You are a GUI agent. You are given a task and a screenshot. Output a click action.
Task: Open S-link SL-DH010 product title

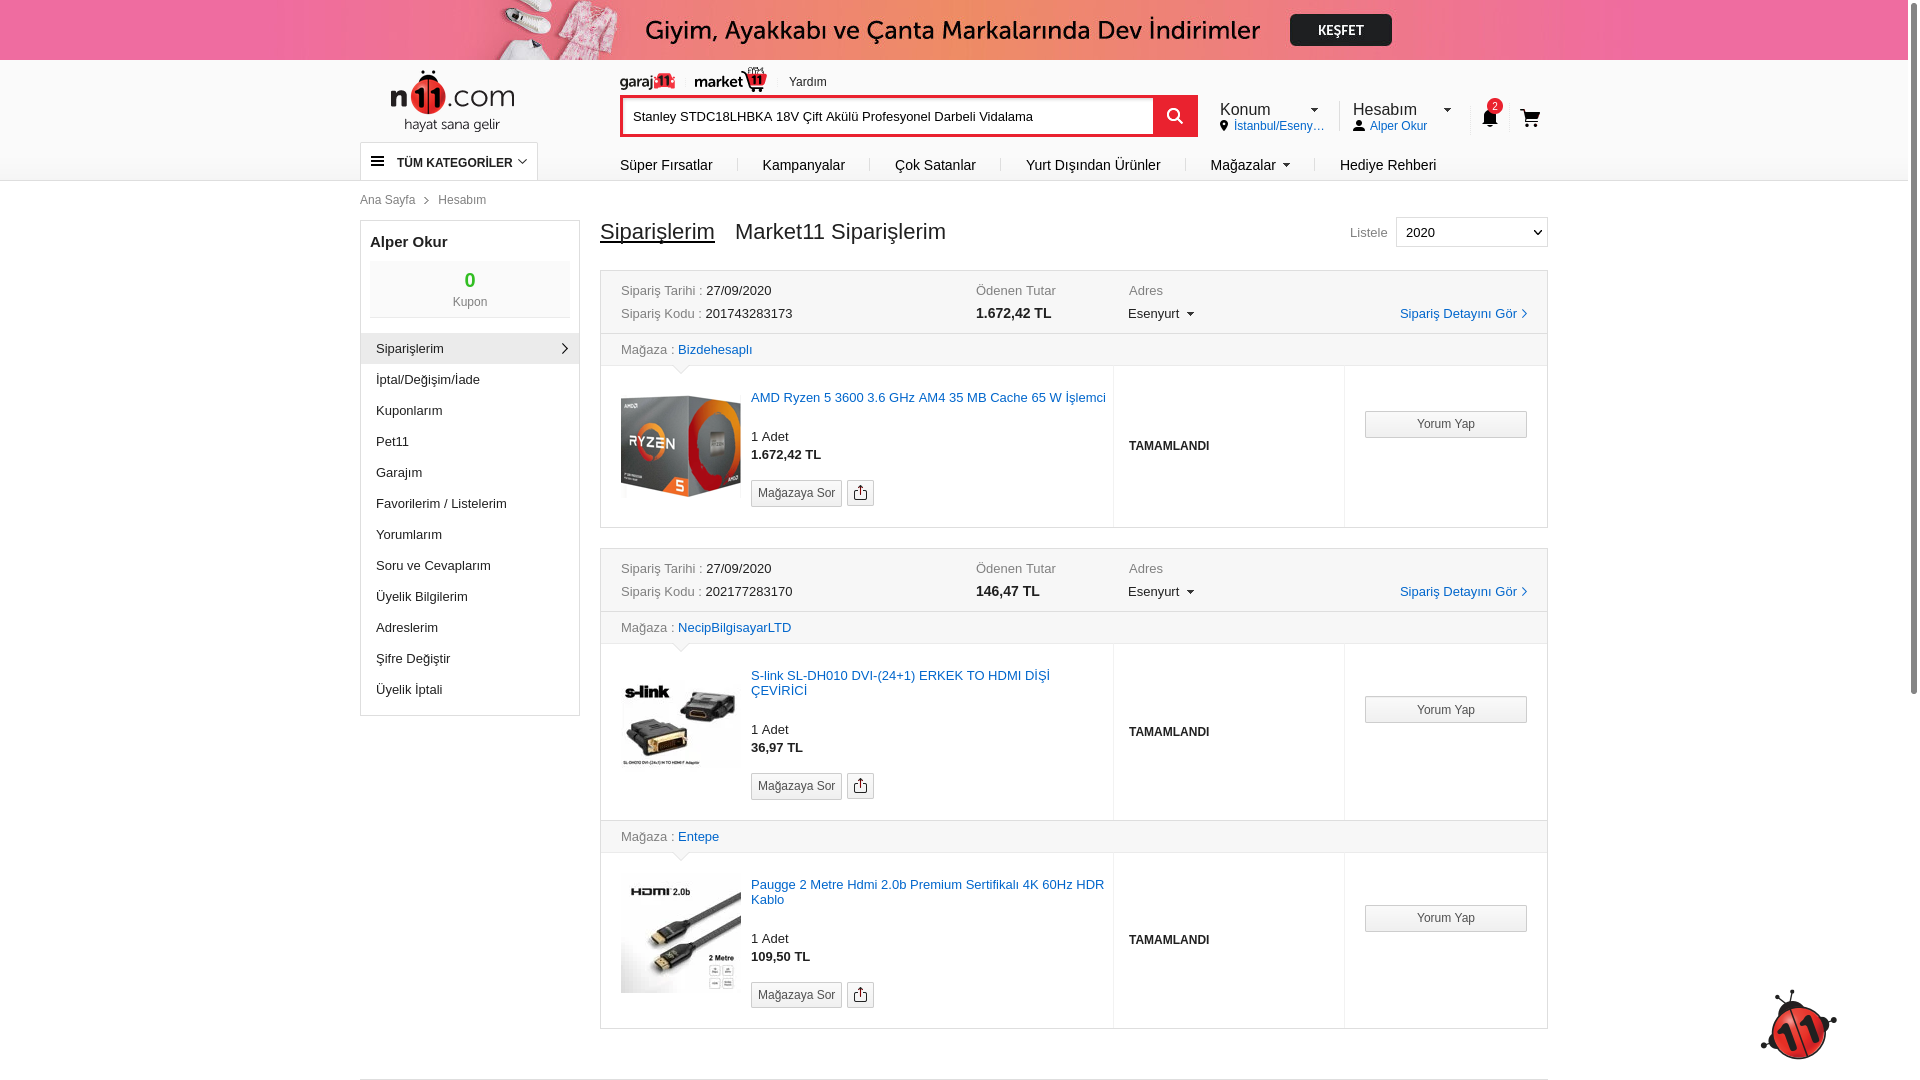coord(900,683)
